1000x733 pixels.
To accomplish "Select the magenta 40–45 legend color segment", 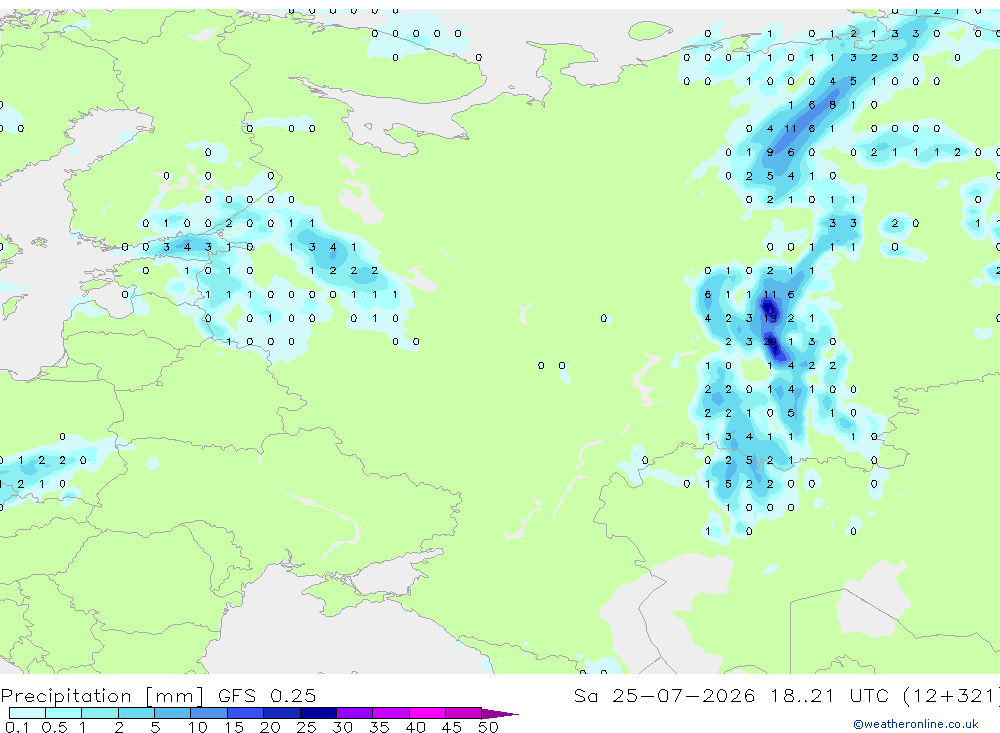I will pyautogui.click(x=427, y=713).
